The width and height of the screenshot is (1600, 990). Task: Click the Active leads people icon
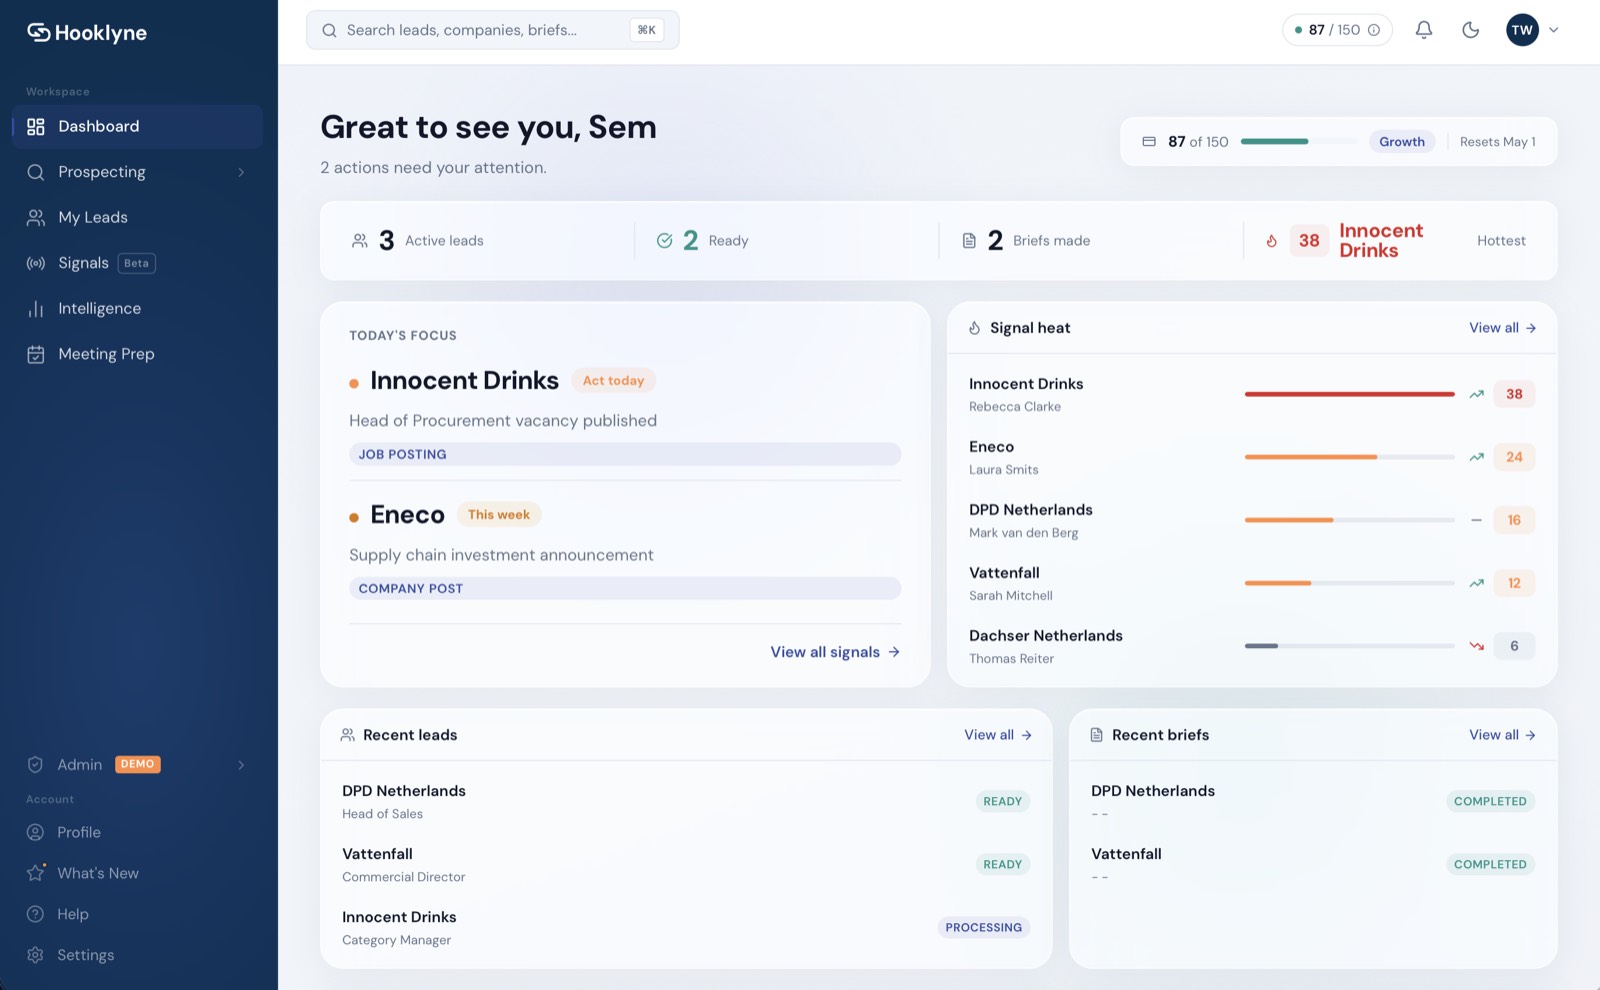pos(360,241)
